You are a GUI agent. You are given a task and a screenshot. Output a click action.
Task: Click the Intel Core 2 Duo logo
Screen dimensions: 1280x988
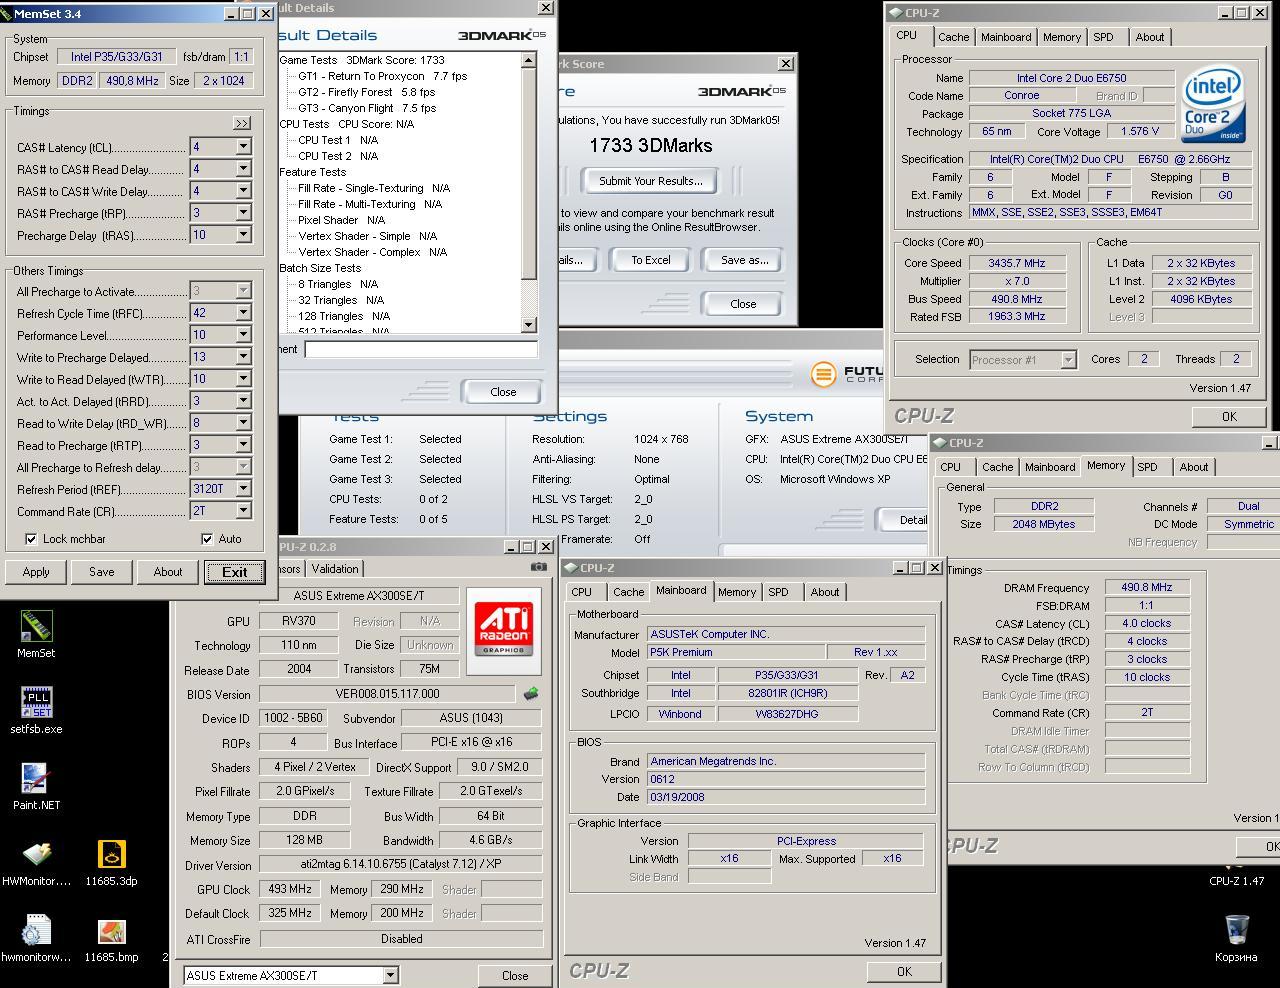click(1213, 105)
